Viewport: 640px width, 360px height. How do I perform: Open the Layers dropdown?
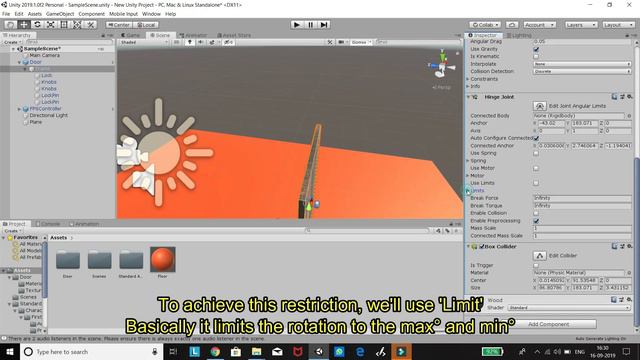[581, 25]
